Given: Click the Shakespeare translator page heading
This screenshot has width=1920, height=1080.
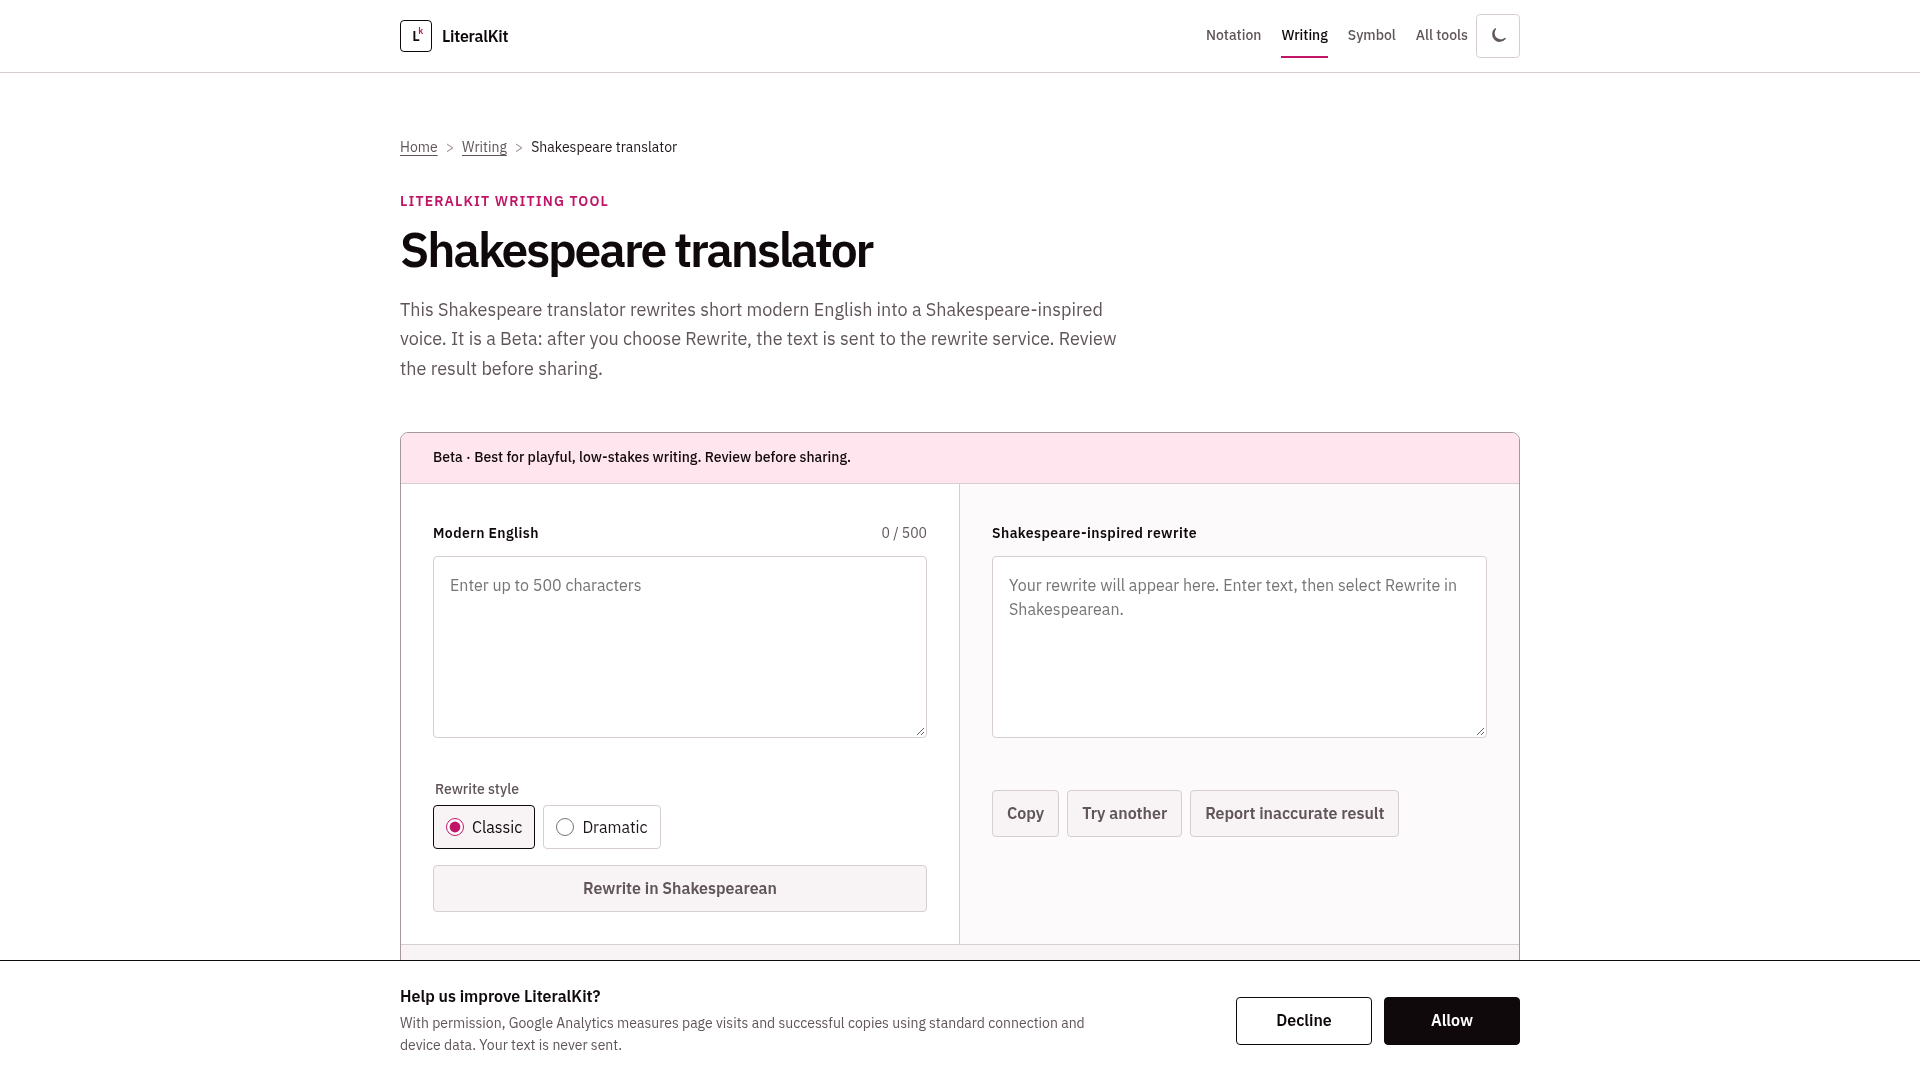Looking at the screenshot, I should click(x=636, y=250).
